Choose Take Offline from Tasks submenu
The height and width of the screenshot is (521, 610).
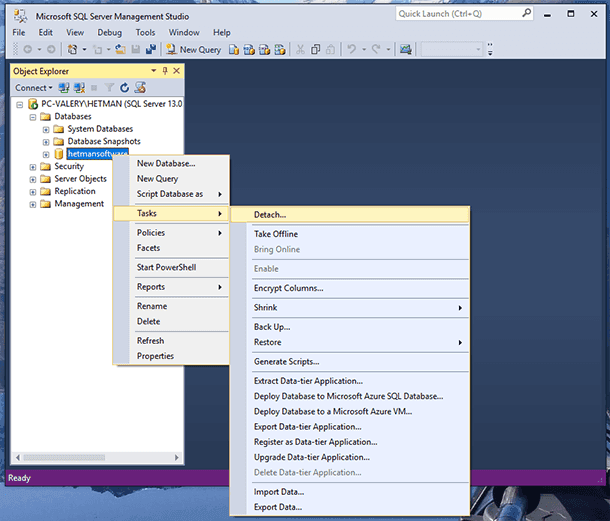[350, 234]
